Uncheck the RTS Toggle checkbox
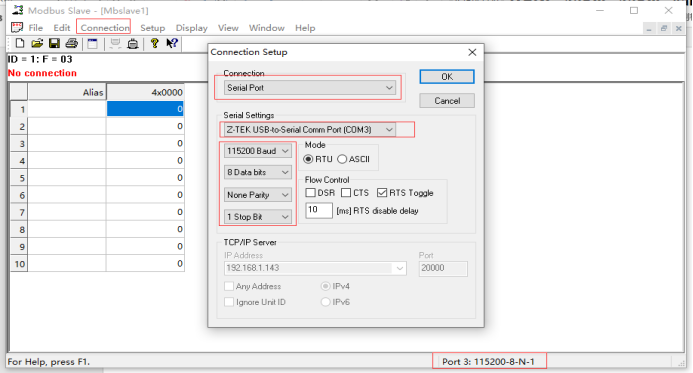 point(382,193)
